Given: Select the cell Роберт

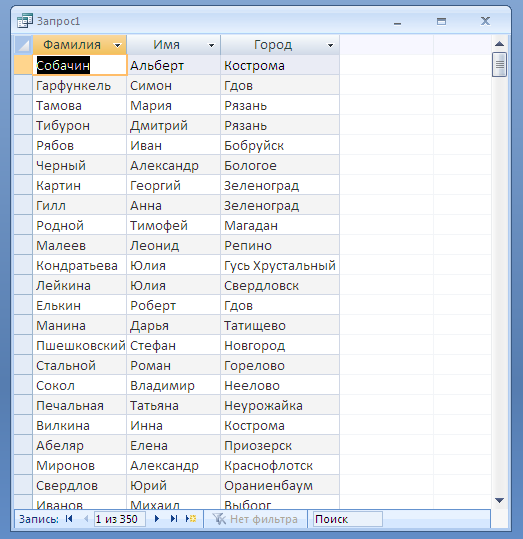Looking at the screenshot, I should (x=174, y=305).
